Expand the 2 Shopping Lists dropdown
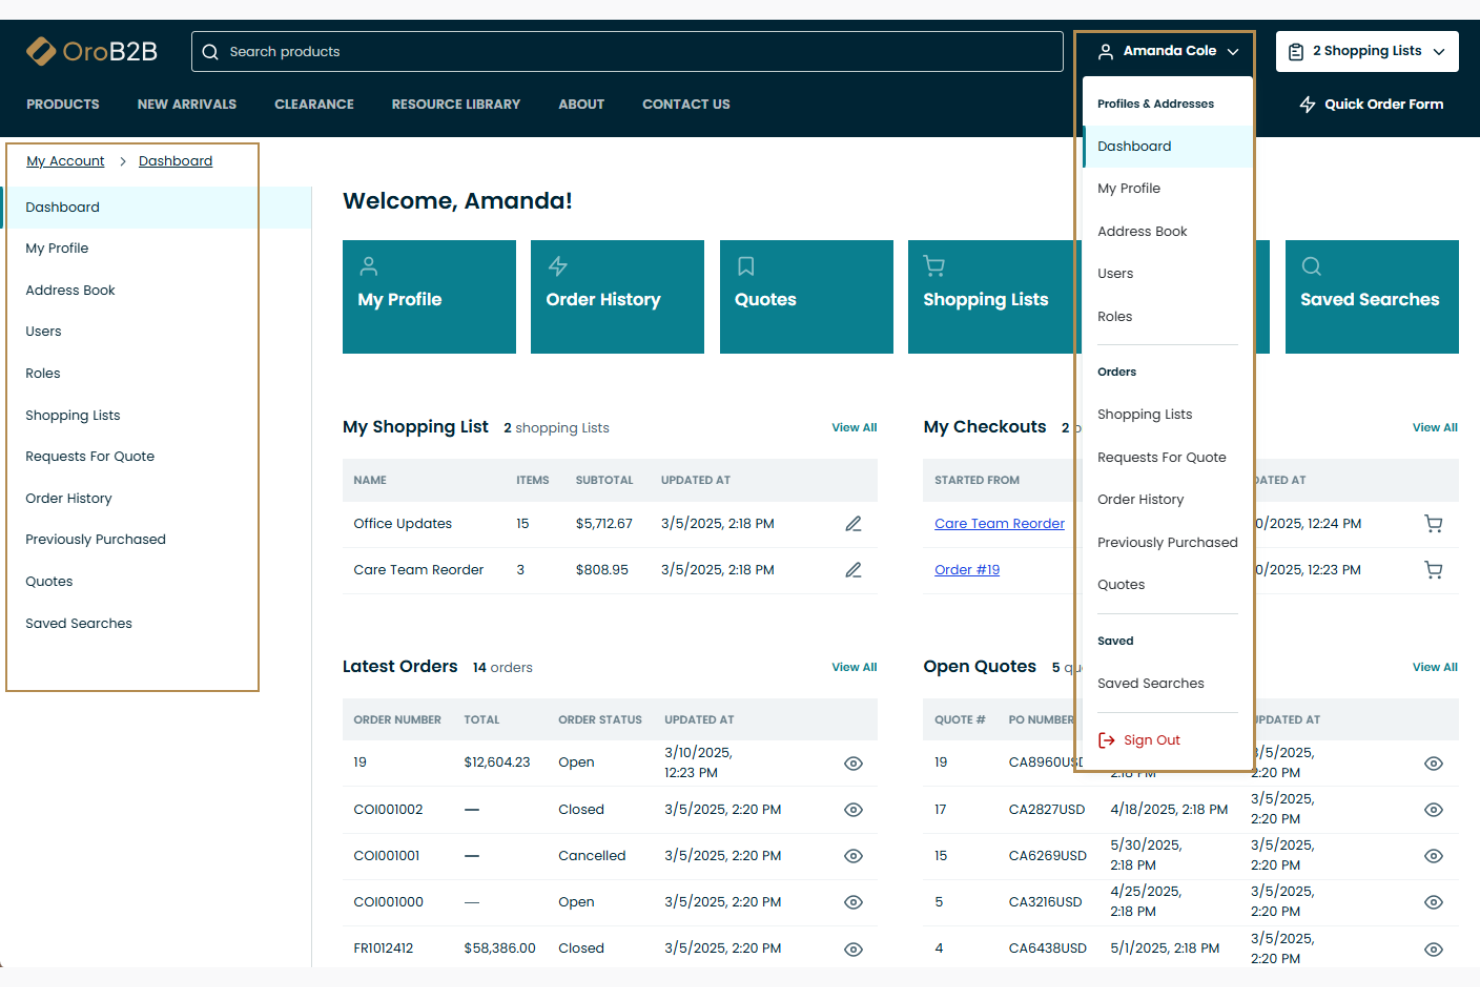This screenshot has width=1480, height=987. click(1366, 51)
